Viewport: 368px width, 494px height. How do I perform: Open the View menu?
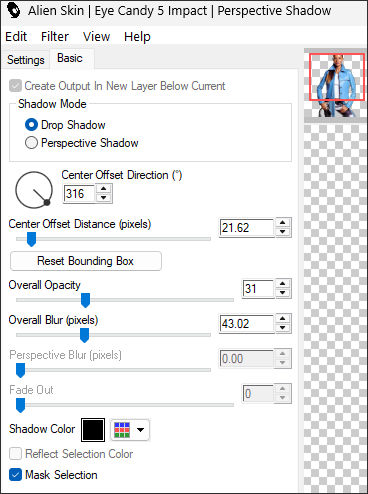pyautogui.click(x=96, y=36)
